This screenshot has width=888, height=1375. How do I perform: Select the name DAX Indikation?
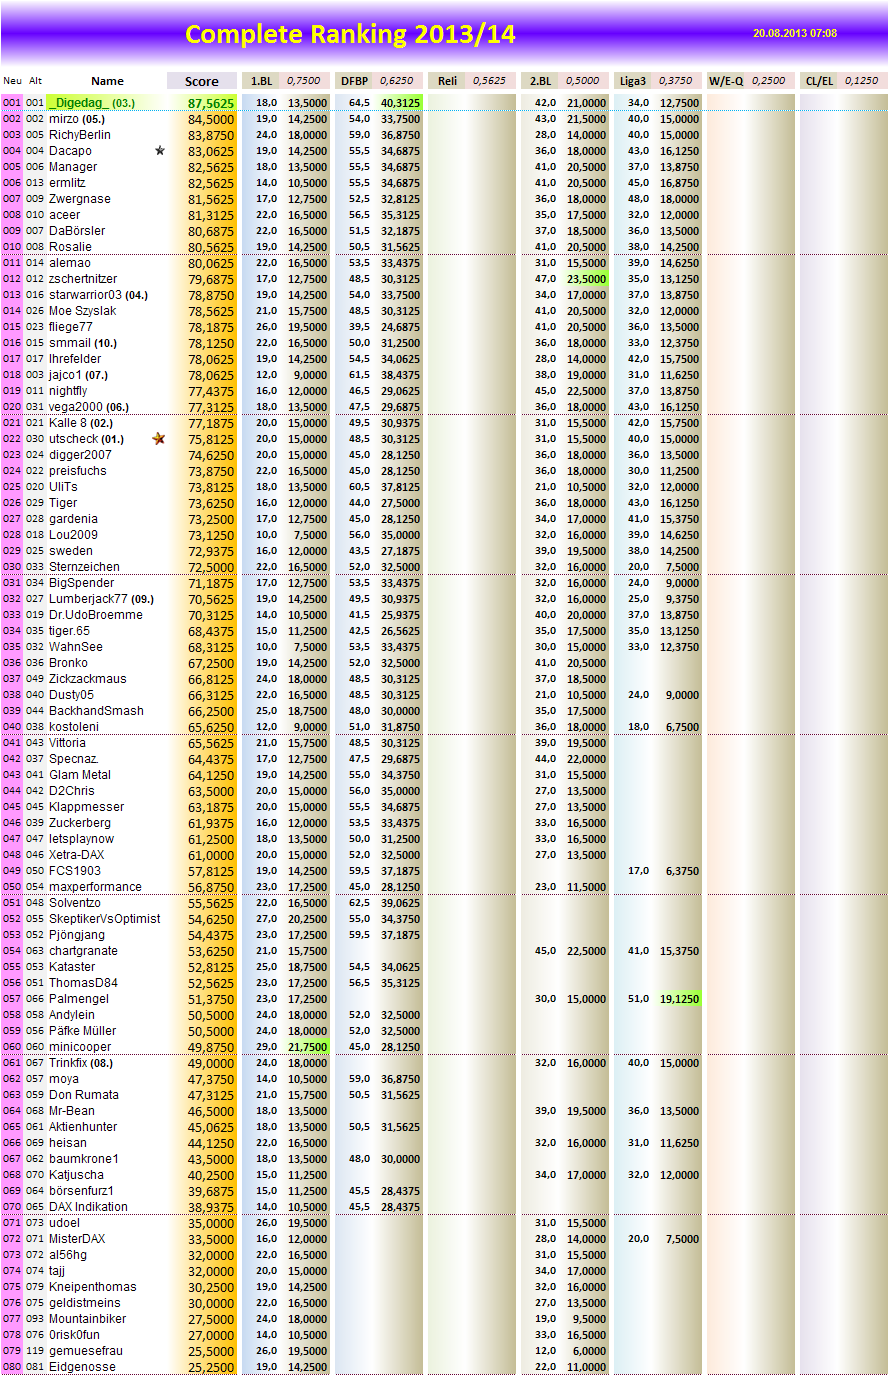coord(88,1207)
